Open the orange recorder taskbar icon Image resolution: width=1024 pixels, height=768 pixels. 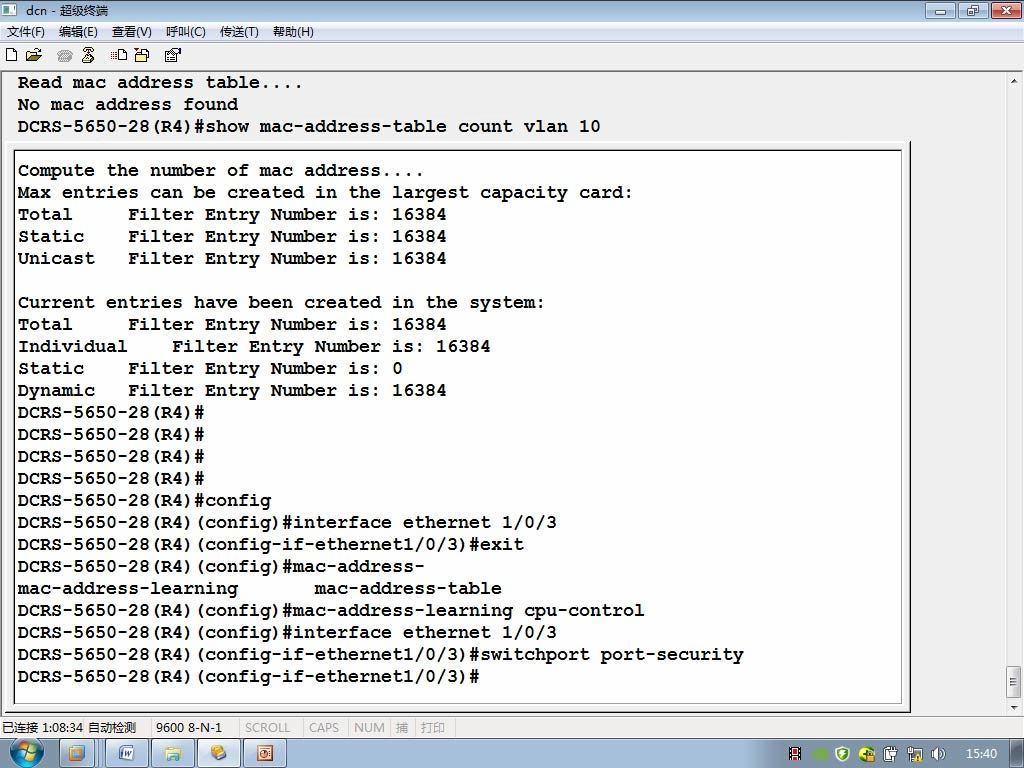265,754
